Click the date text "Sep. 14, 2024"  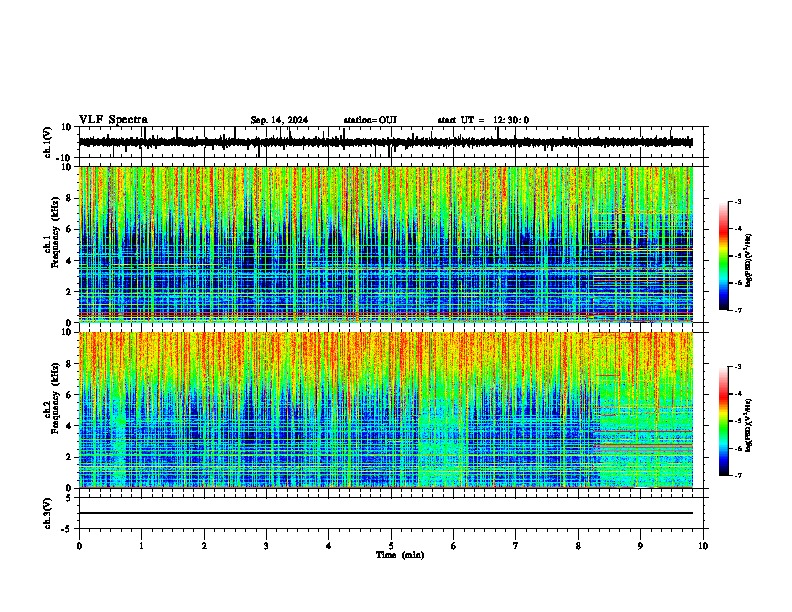coord(279,120)
